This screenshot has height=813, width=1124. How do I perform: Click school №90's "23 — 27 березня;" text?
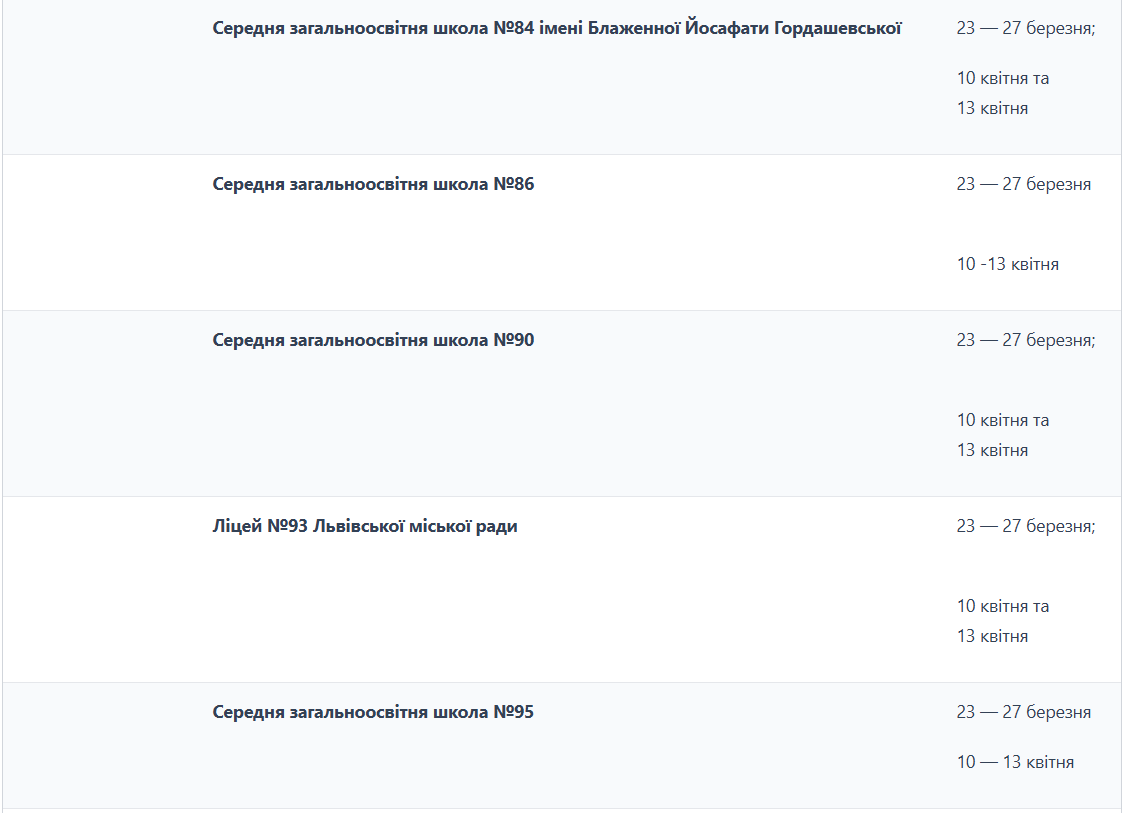tap(1025, 340)
